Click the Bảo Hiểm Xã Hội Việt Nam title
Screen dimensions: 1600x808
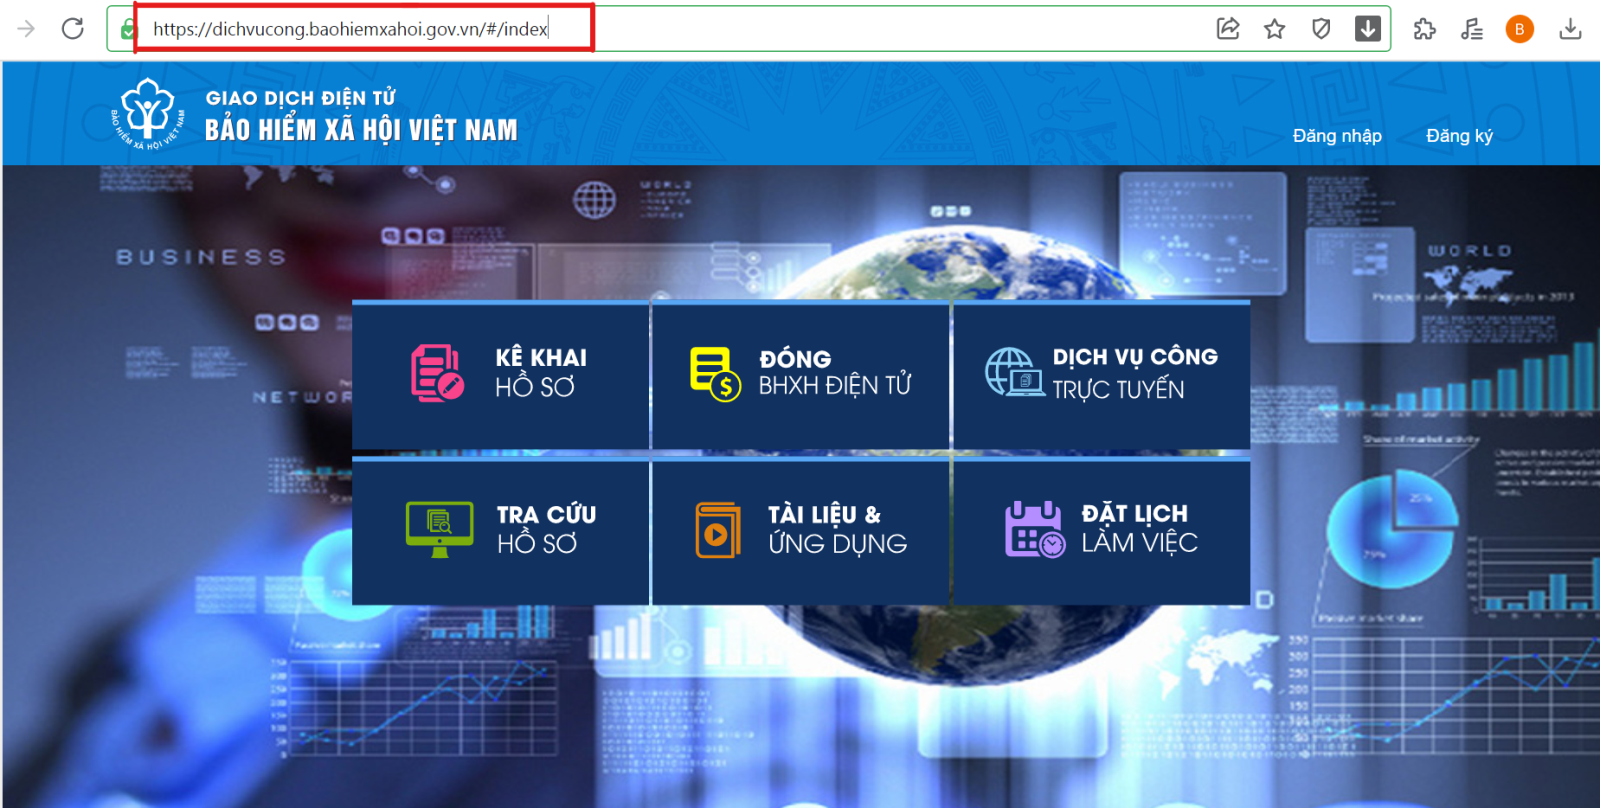(x=361, y=130)
